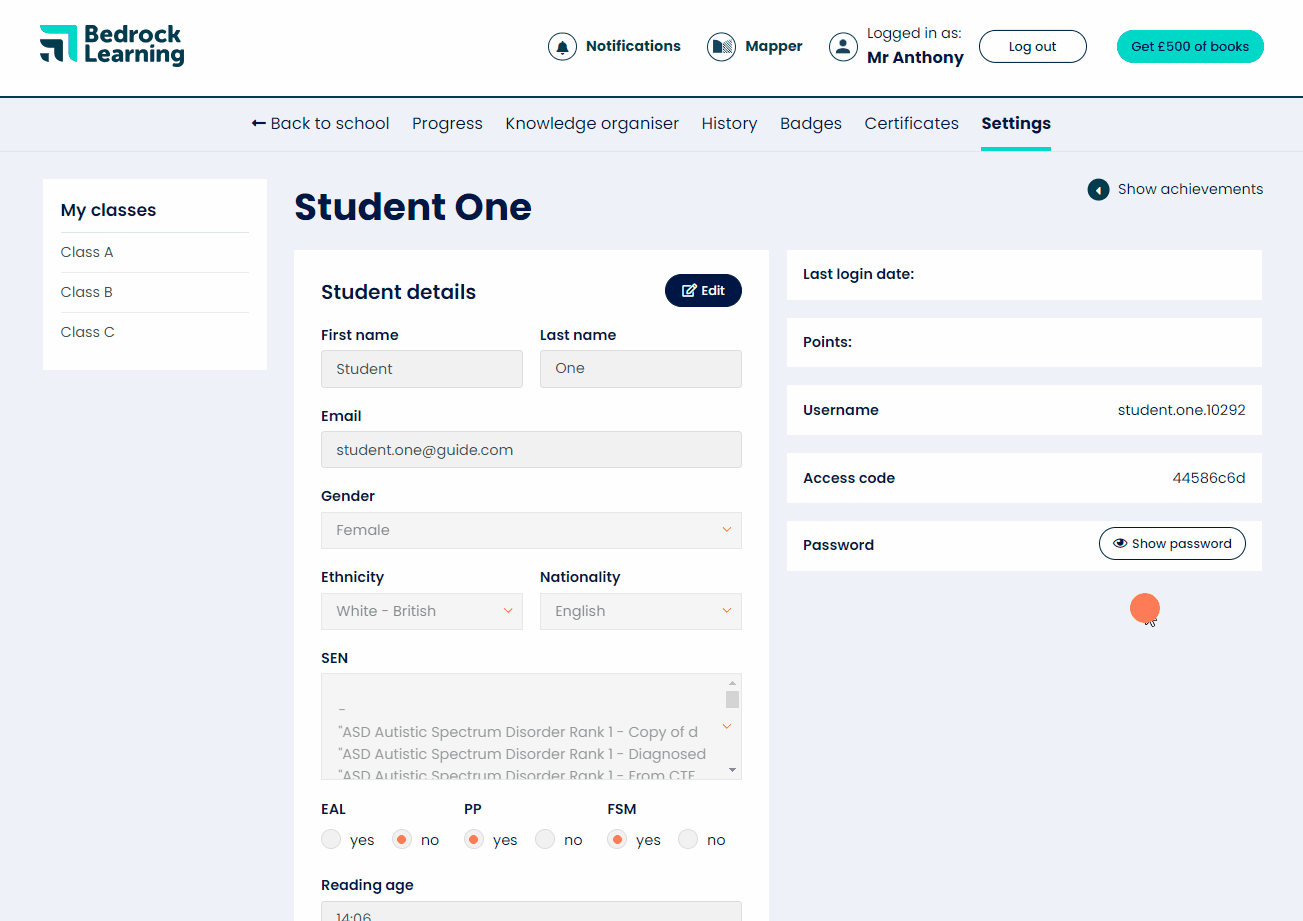This screenshot has width=1303, height=921.
Task: Show achievements using the arrow icon
Action: tap(1098, 189)
